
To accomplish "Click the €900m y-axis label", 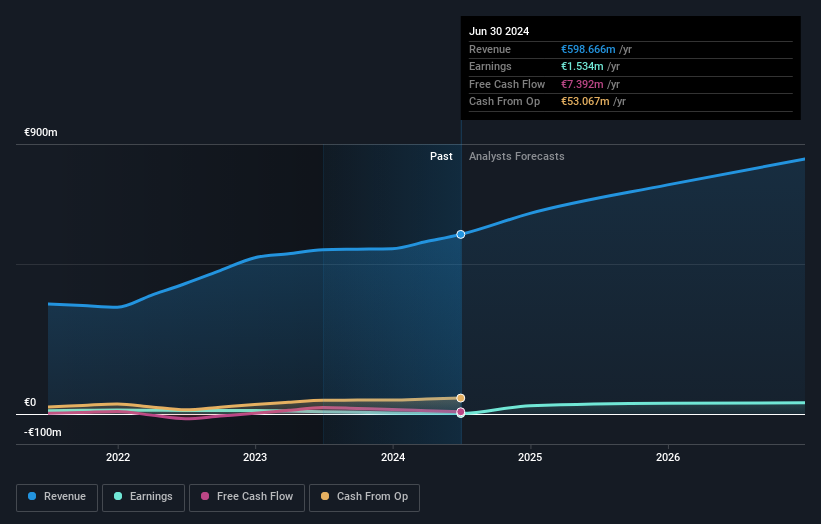I will (x=41, y=132).
